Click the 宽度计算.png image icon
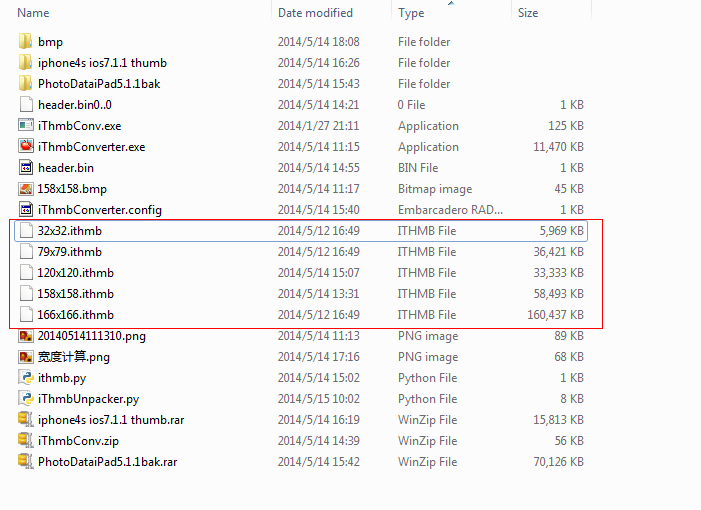701x510 pixels. coord(26,357)
